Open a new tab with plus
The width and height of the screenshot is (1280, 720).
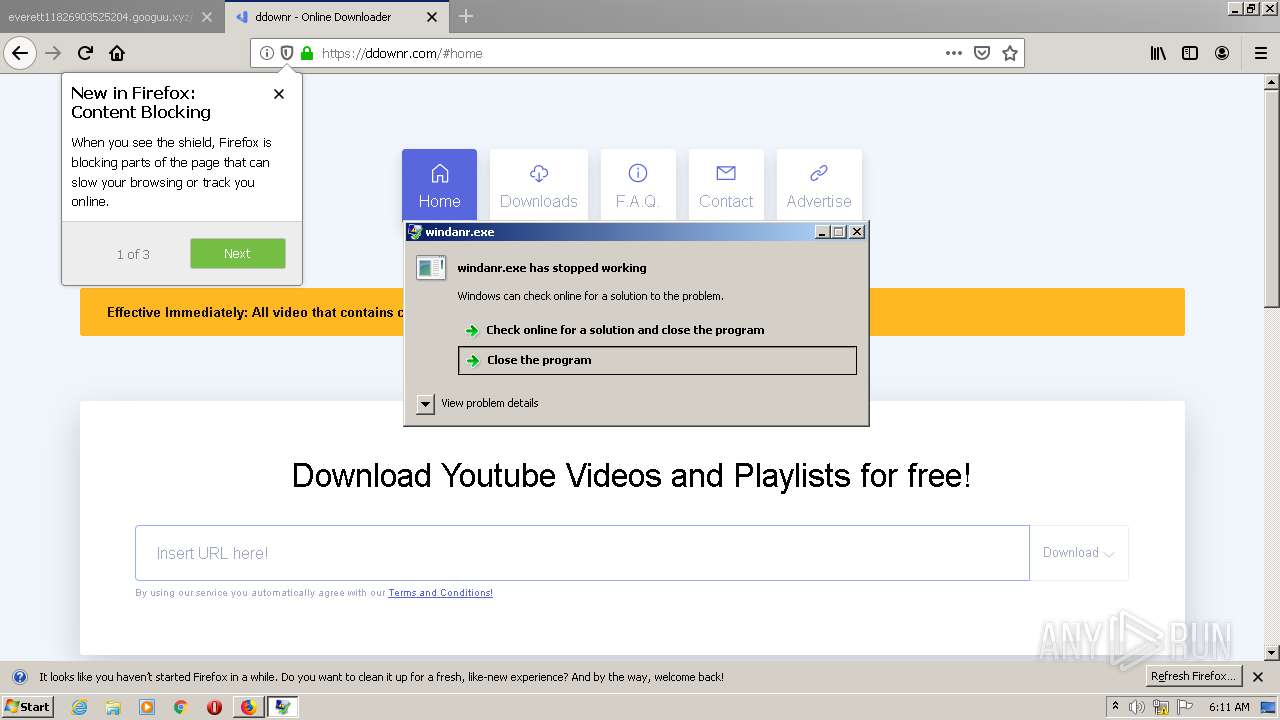[x=466, y=16]
